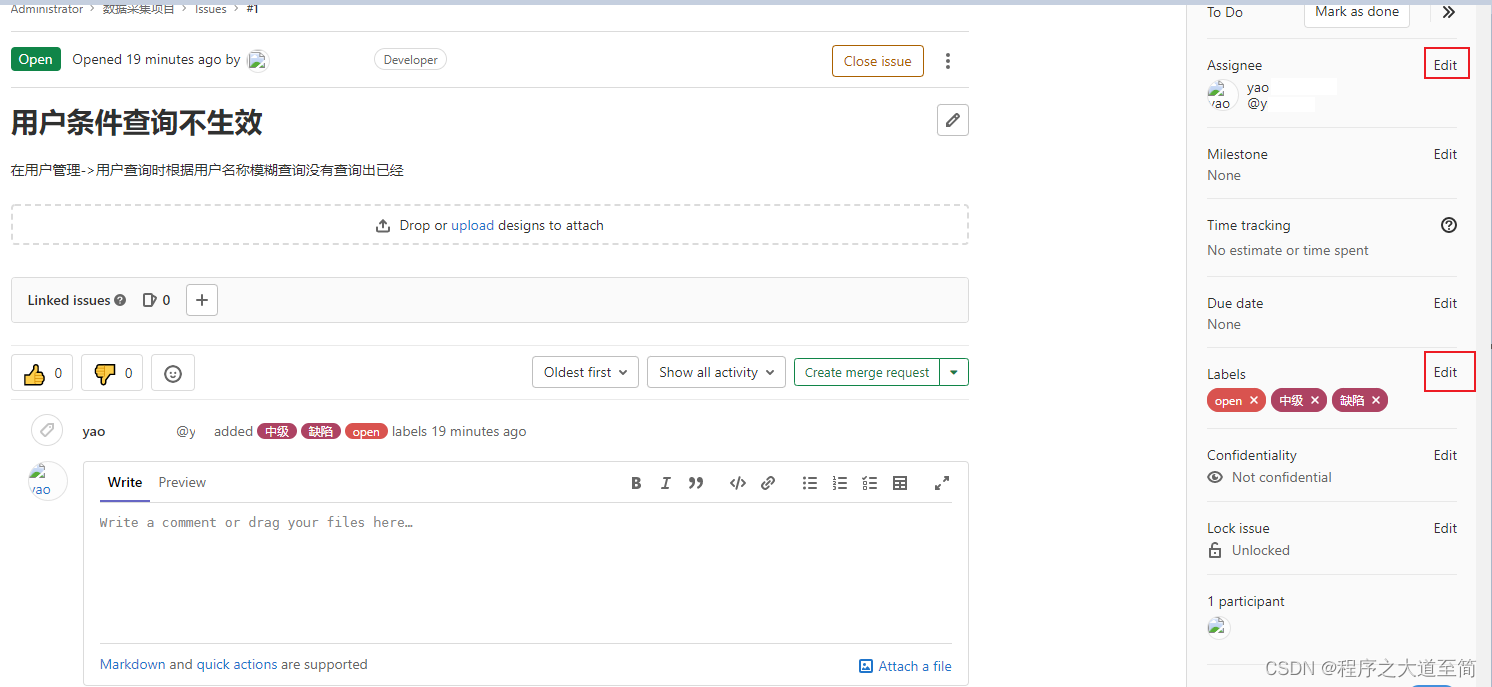Remove the 中级 label with X
The width and height of the screenshot is (1492, 687).
coord(1315,400)
